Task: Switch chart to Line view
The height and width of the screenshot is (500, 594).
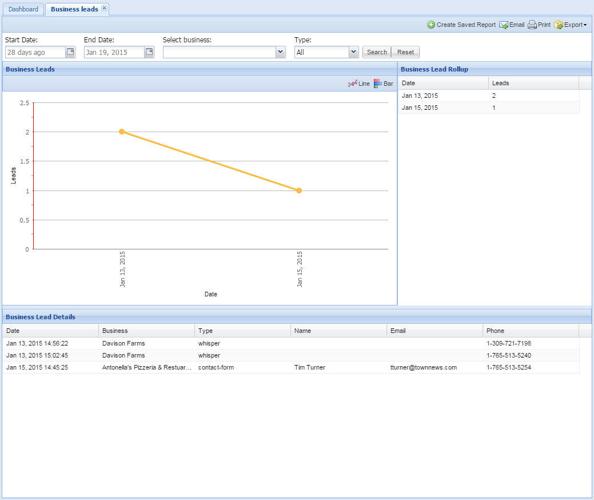Action: pyautogui.click(x=359, y=84)
